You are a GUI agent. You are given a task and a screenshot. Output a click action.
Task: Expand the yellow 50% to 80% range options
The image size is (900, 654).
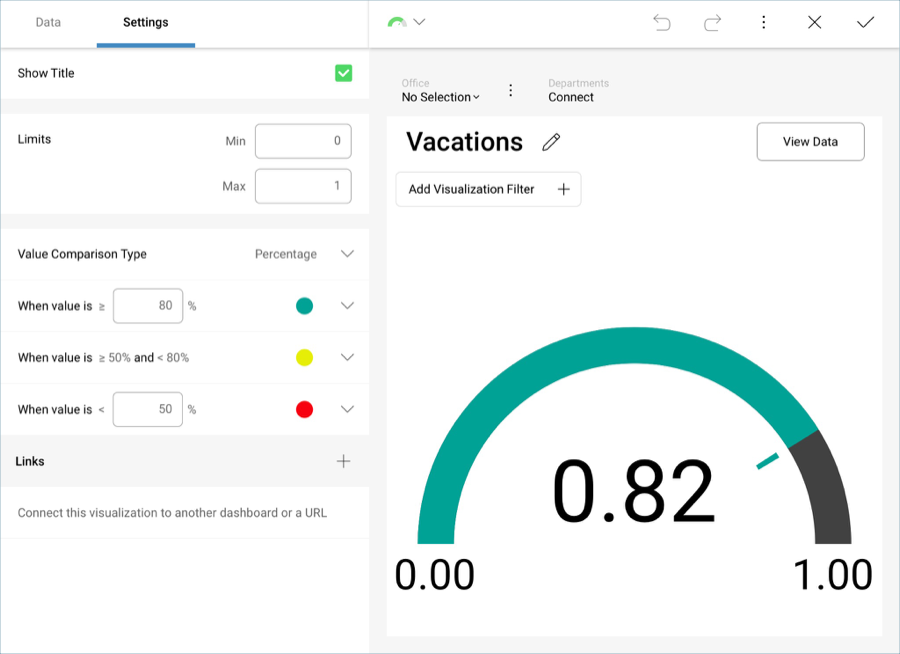347,357
